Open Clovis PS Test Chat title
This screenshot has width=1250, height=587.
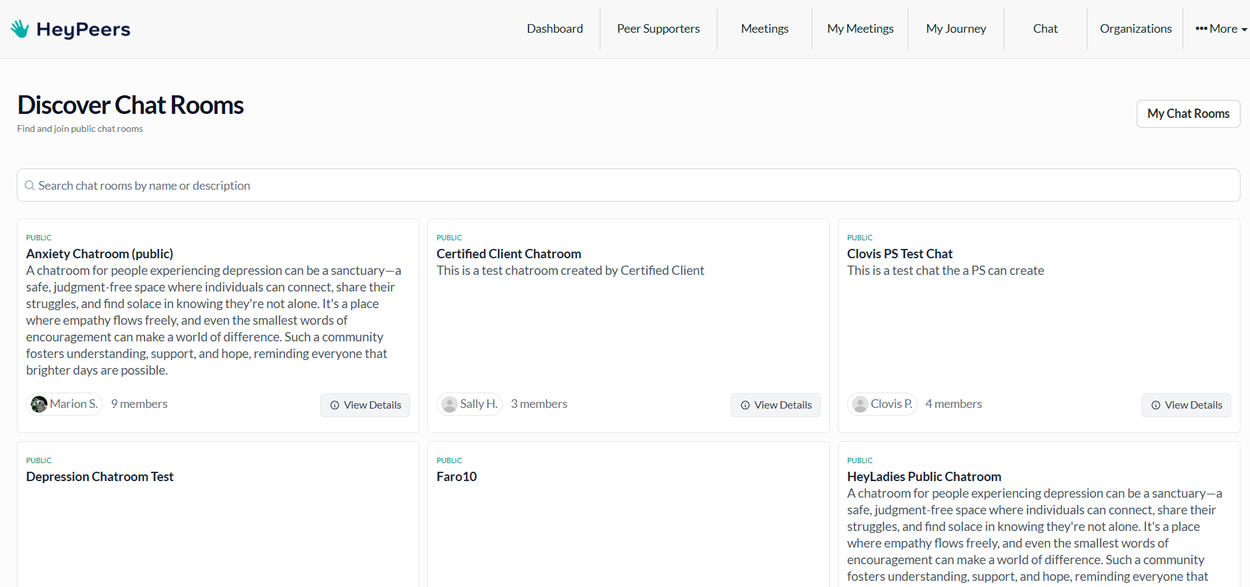900,254
